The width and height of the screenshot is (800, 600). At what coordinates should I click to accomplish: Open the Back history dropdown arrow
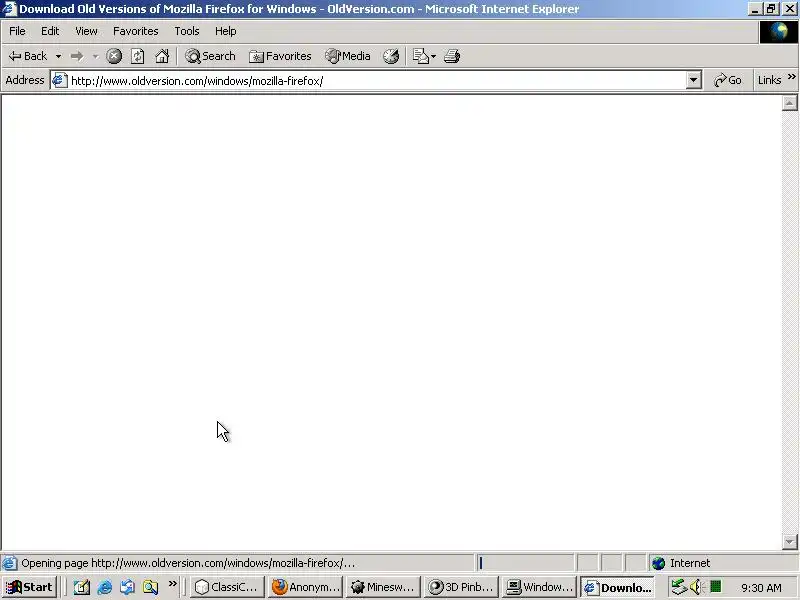click(x=58, y=56)
